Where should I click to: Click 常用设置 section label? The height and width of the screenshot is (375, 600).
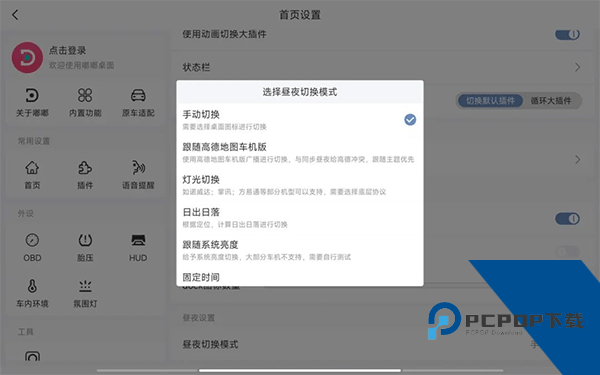pos(34,141)
